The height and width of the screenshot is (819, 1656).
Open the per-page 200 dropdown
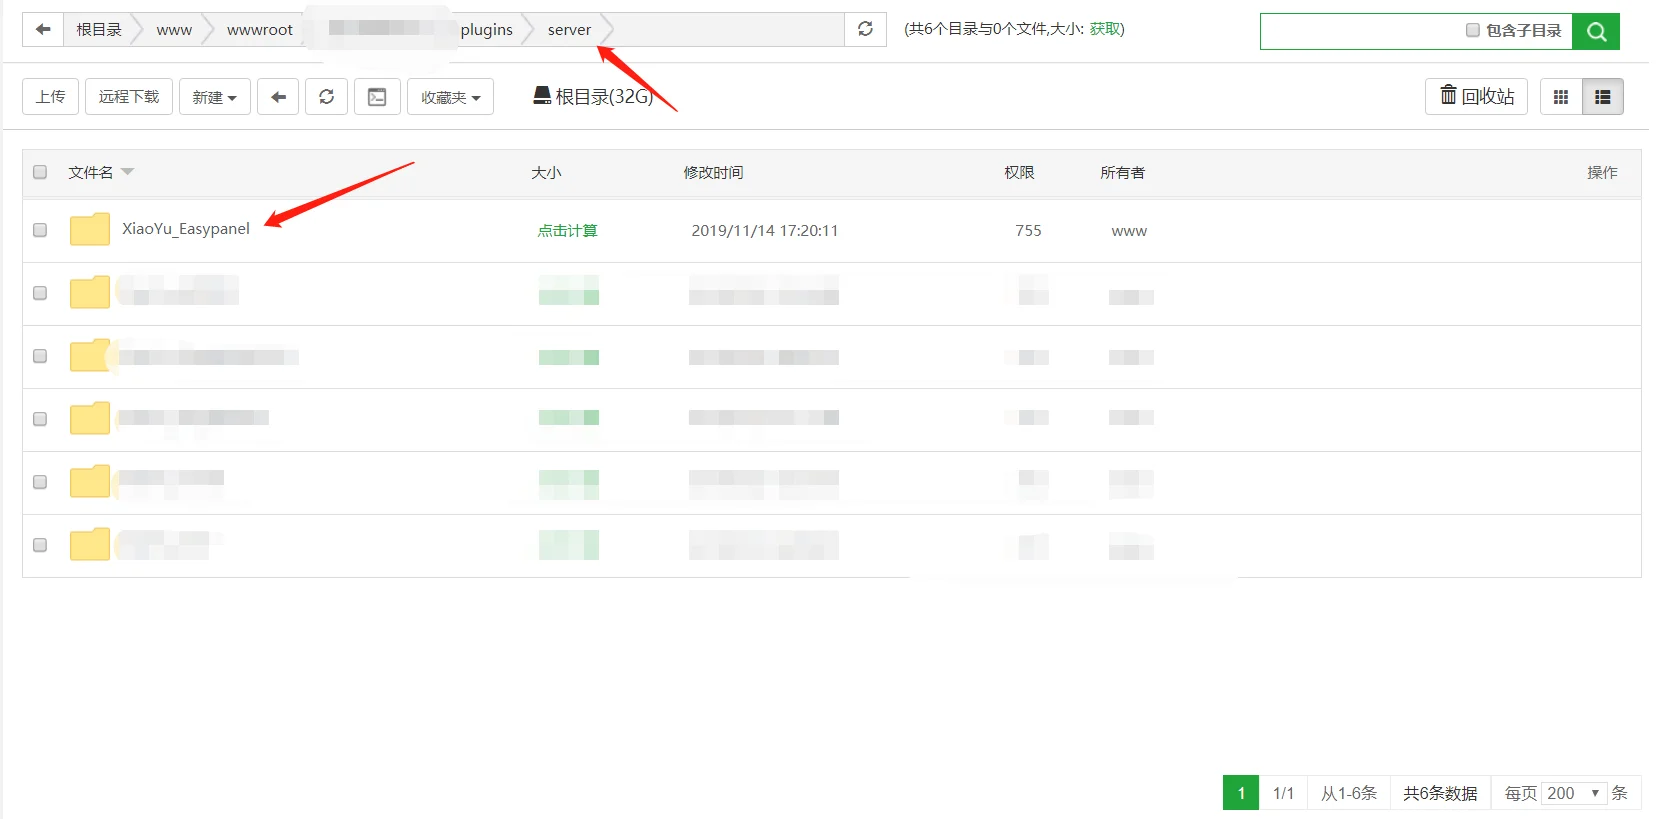coord(1574,793)
